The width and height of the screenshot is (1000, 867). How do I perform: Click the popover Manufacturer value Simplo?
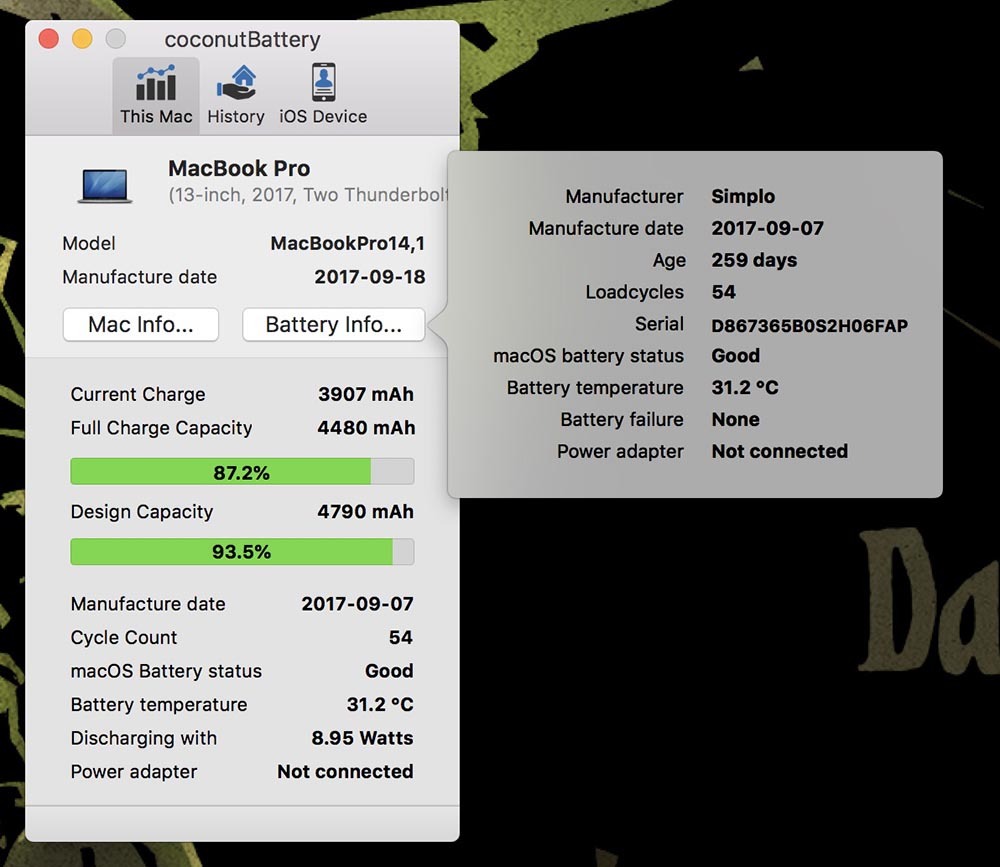pyautogui.click(x=743, y=196)
